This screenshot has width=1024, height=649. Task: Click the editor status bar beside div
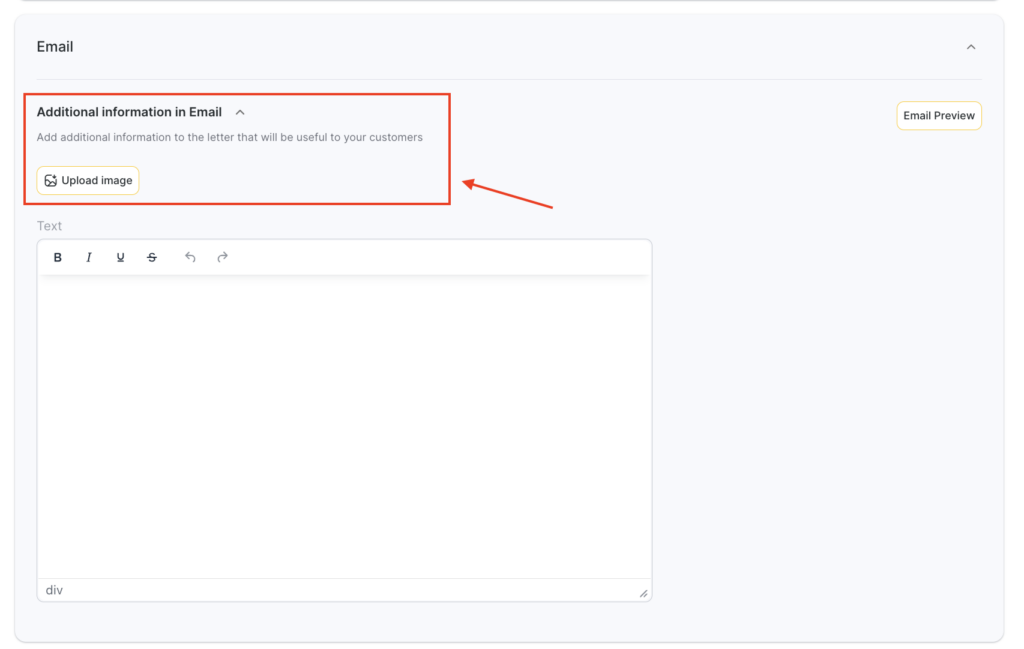(340, 591)
